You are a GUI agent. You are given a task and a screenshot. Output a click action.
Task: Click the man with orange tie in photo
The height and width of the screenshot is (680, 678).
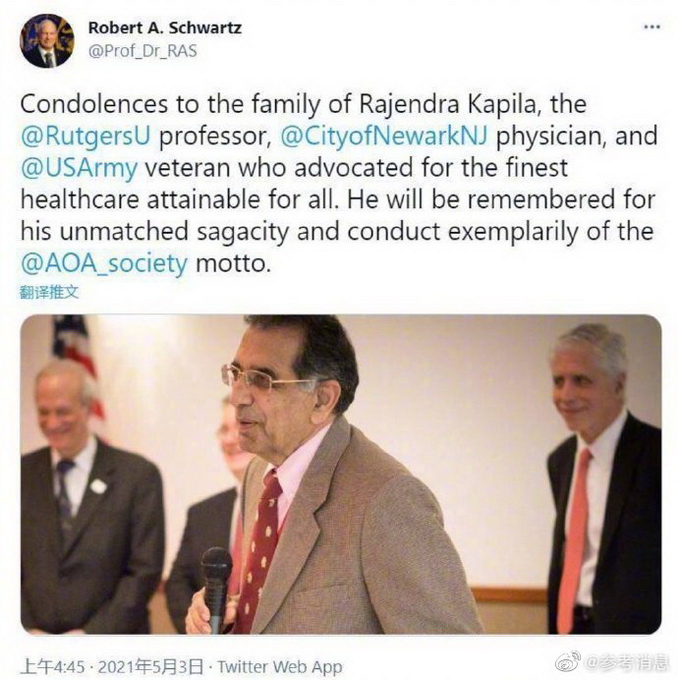pos(605,479)
